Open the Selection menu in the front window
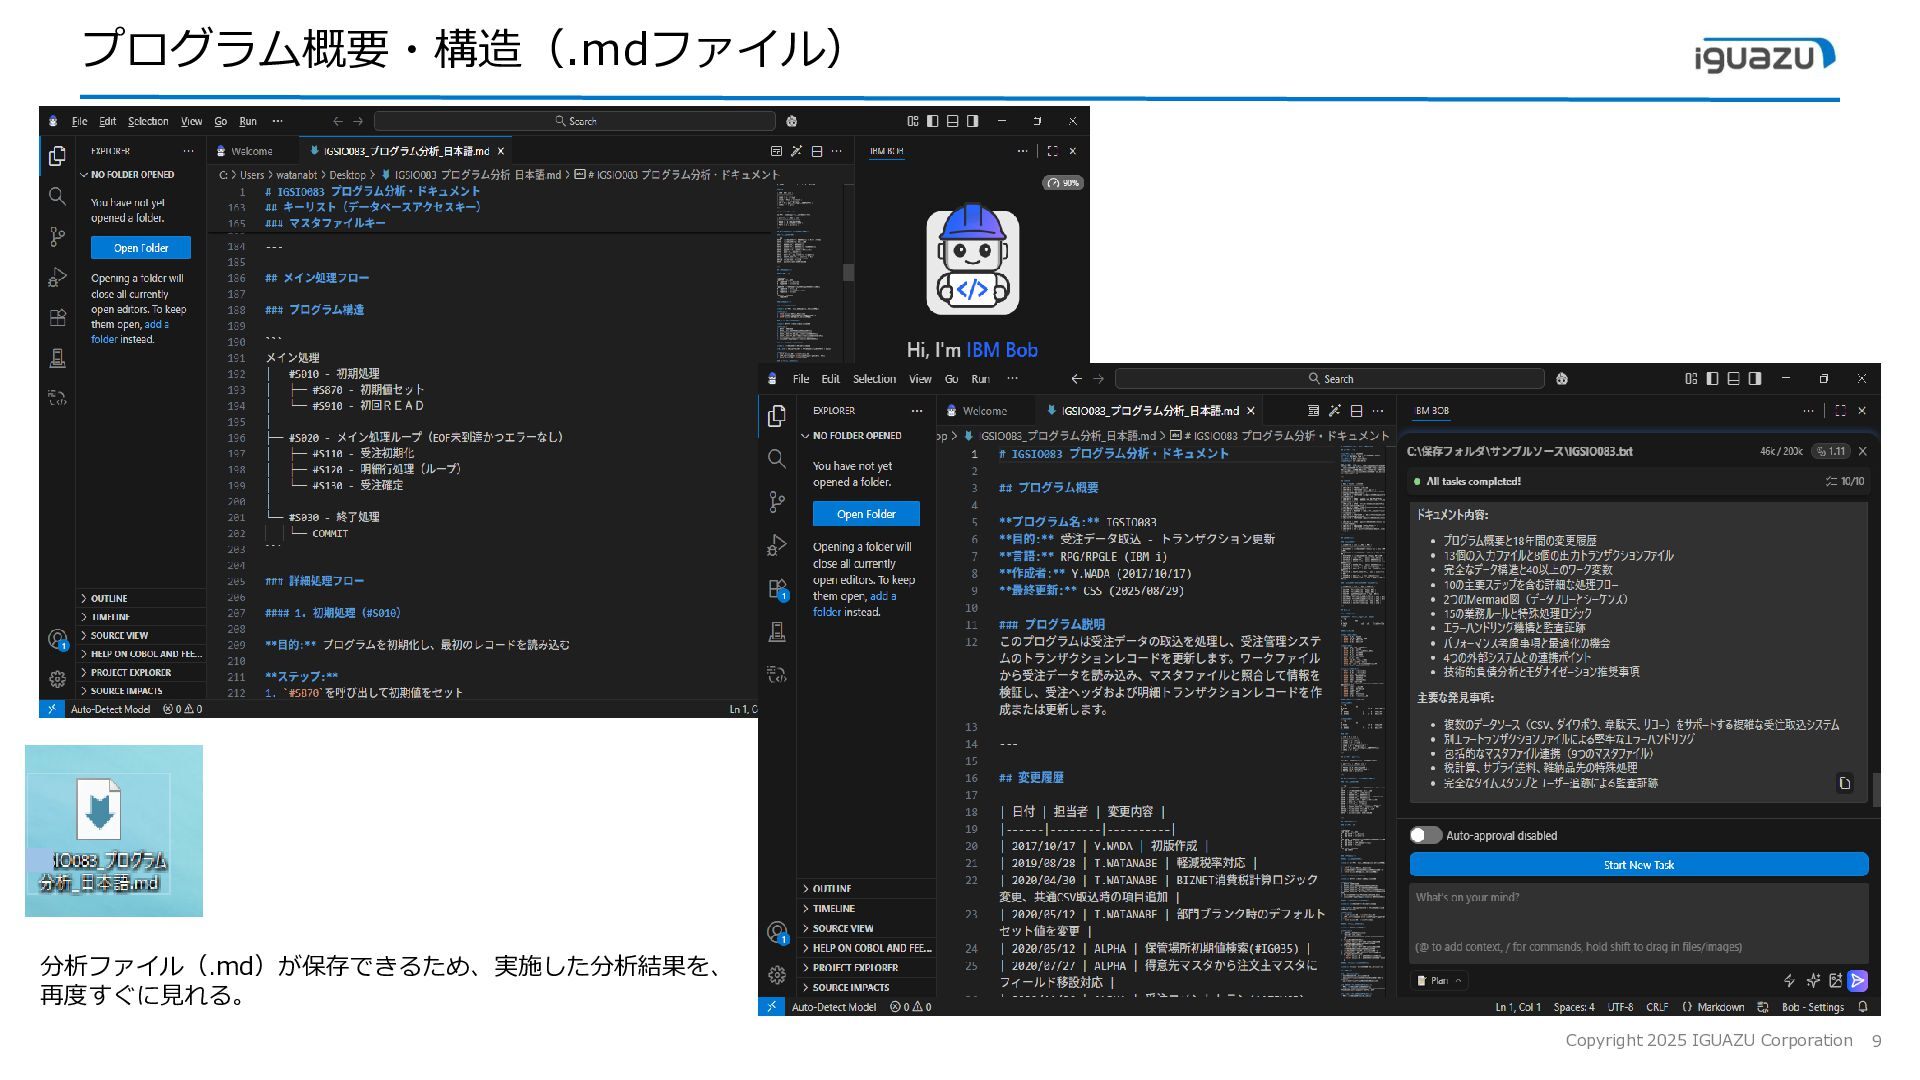Screen dimensions: 1920x1080 pos(874,379)
